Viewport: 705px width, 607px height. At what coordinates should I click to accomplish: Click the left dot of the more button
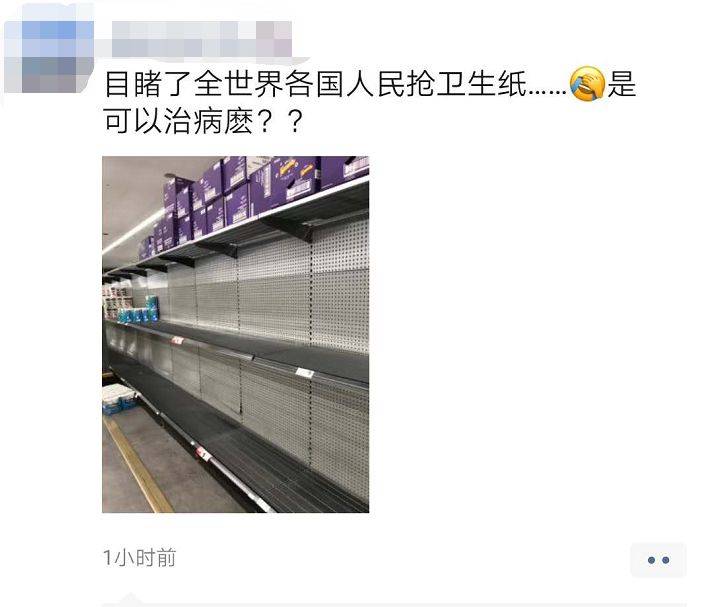[651, 560]
